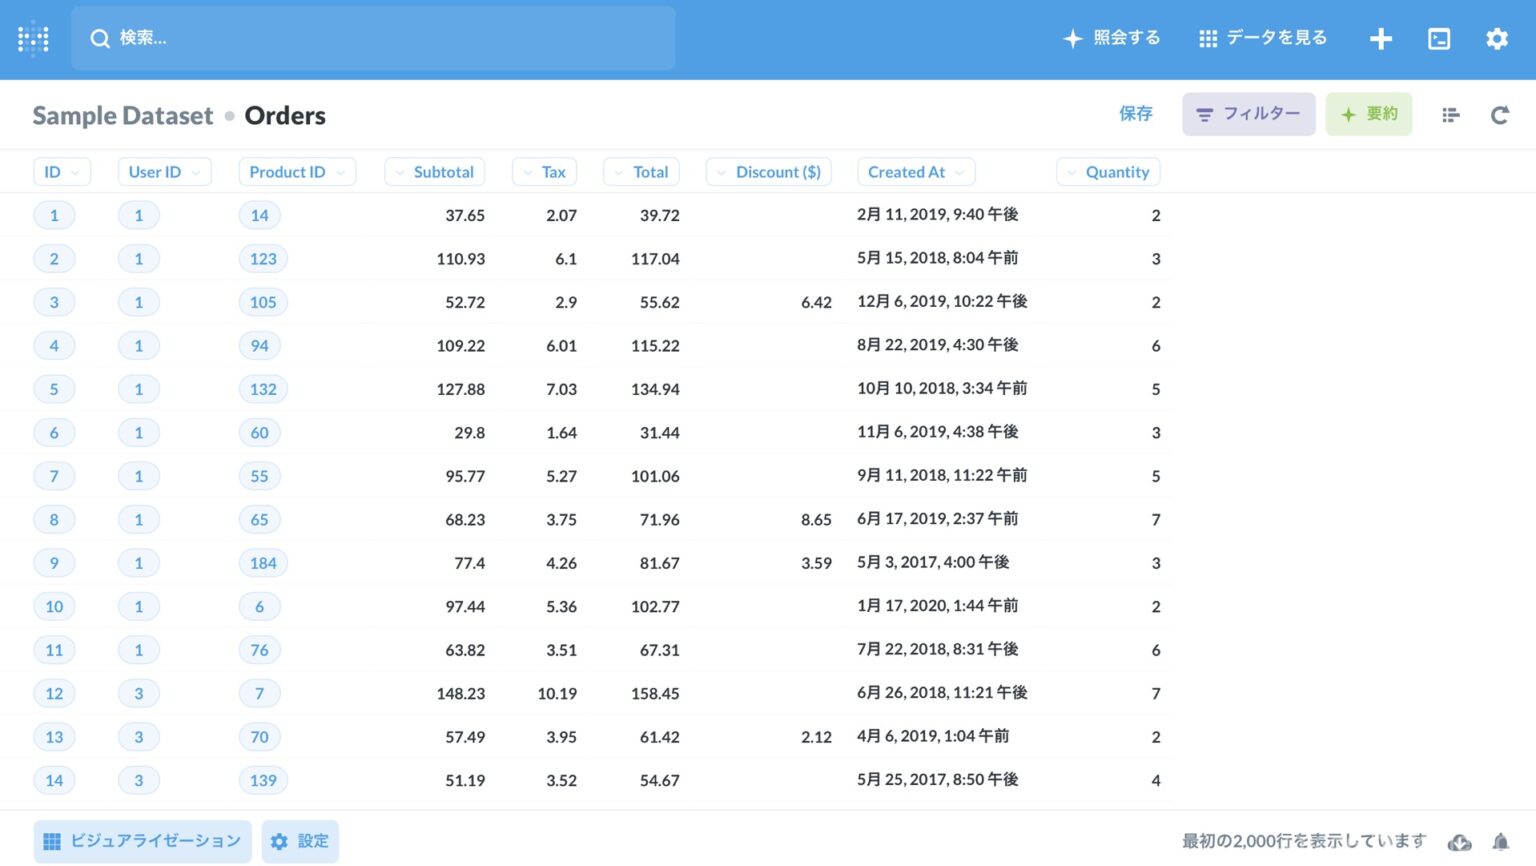Open the フィルター panel
The image size is (1536, 866).
pyautogui.click(x=1248, y=114)
